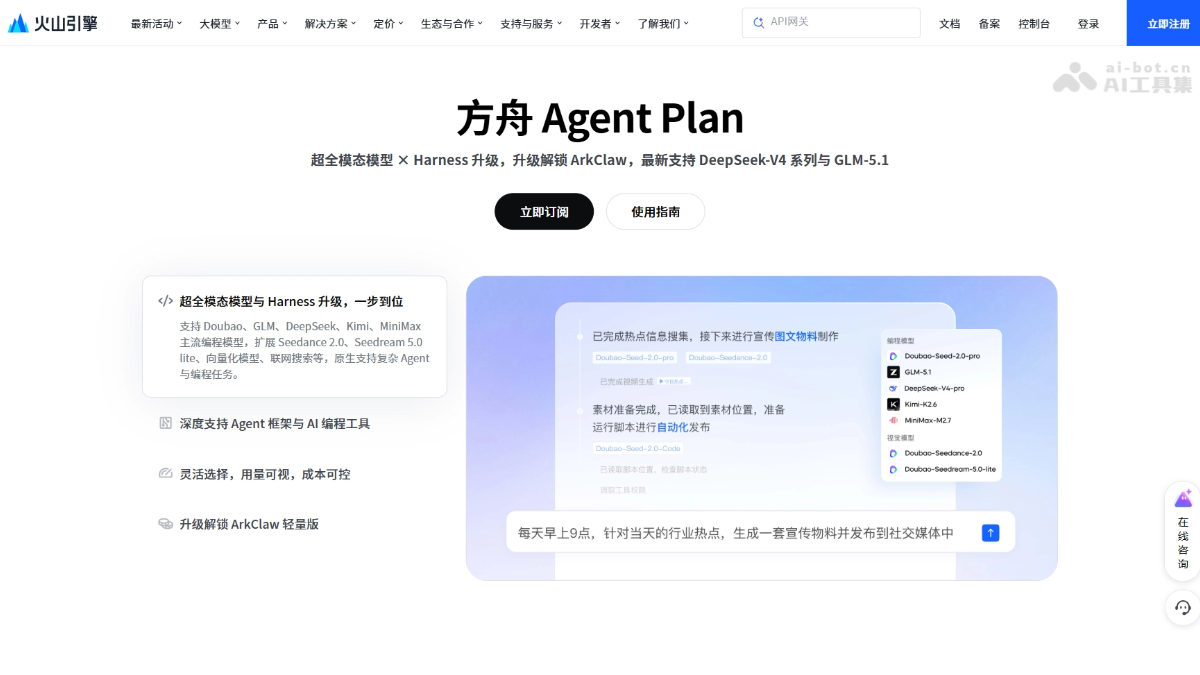Click the gauge icon beside 灵活选择，用量可视，成本可控

coord(166,473)
